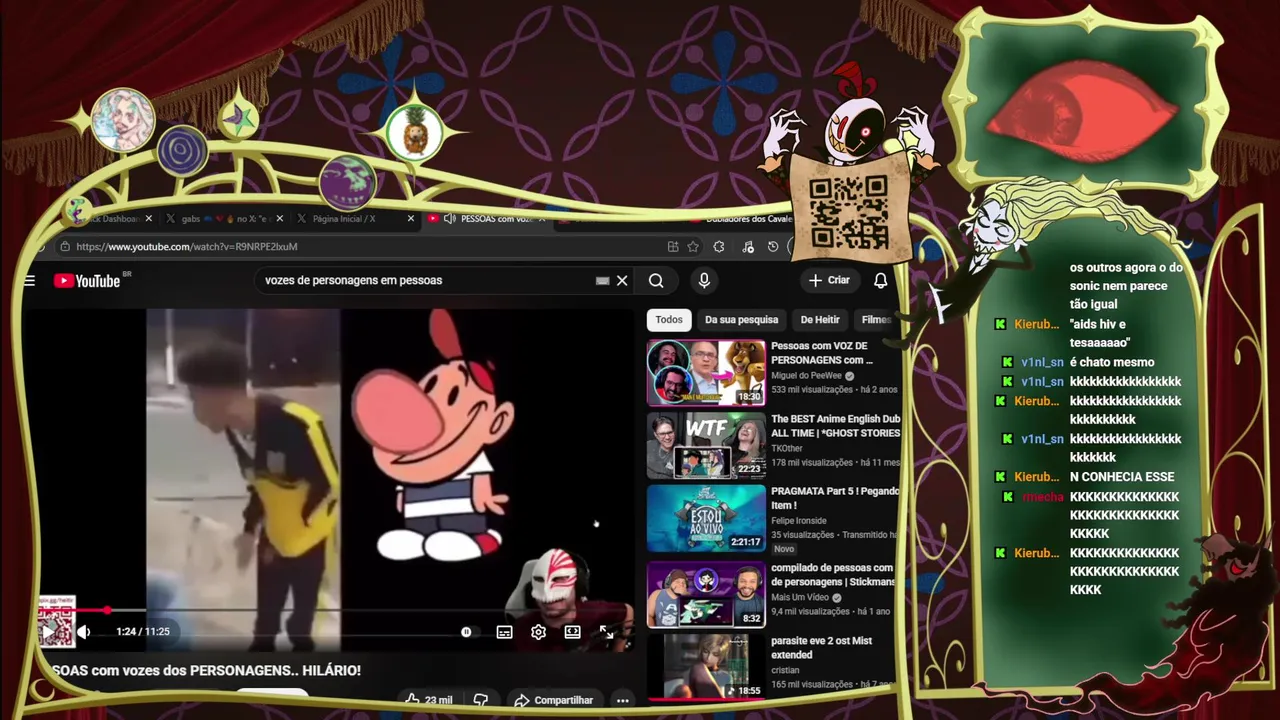
Task: Switch to the gabs X post tab
Action: [225, 218]
